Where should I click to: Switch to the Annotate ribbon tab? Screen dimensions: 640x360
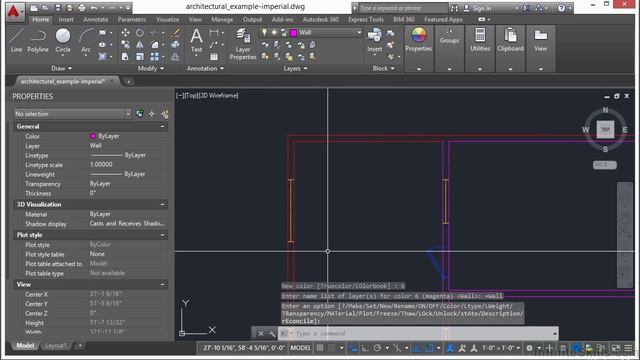96,19
